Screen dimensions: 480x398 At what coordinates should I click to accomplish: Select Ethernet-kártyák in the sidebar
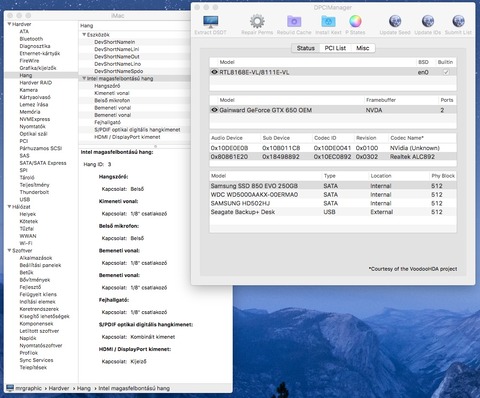click(x=40, y=53)
